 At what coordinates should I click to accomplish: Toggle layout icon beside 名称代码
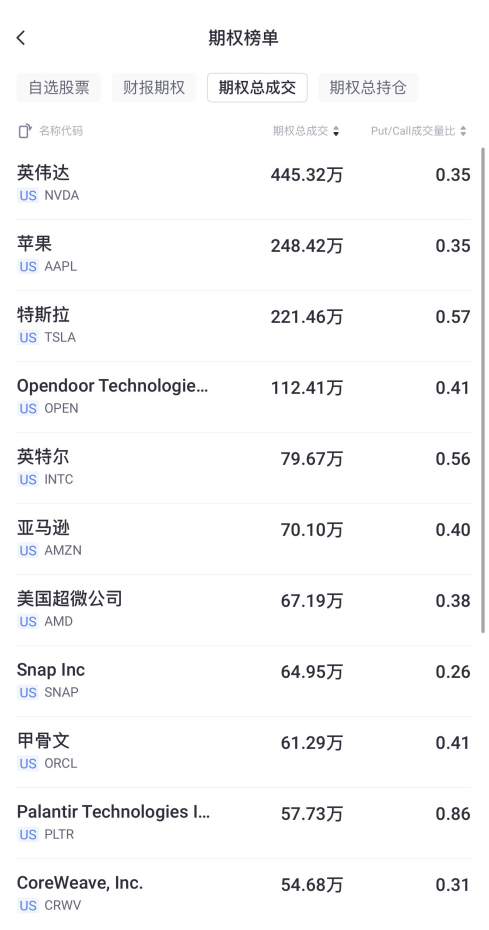pos(24,131)
